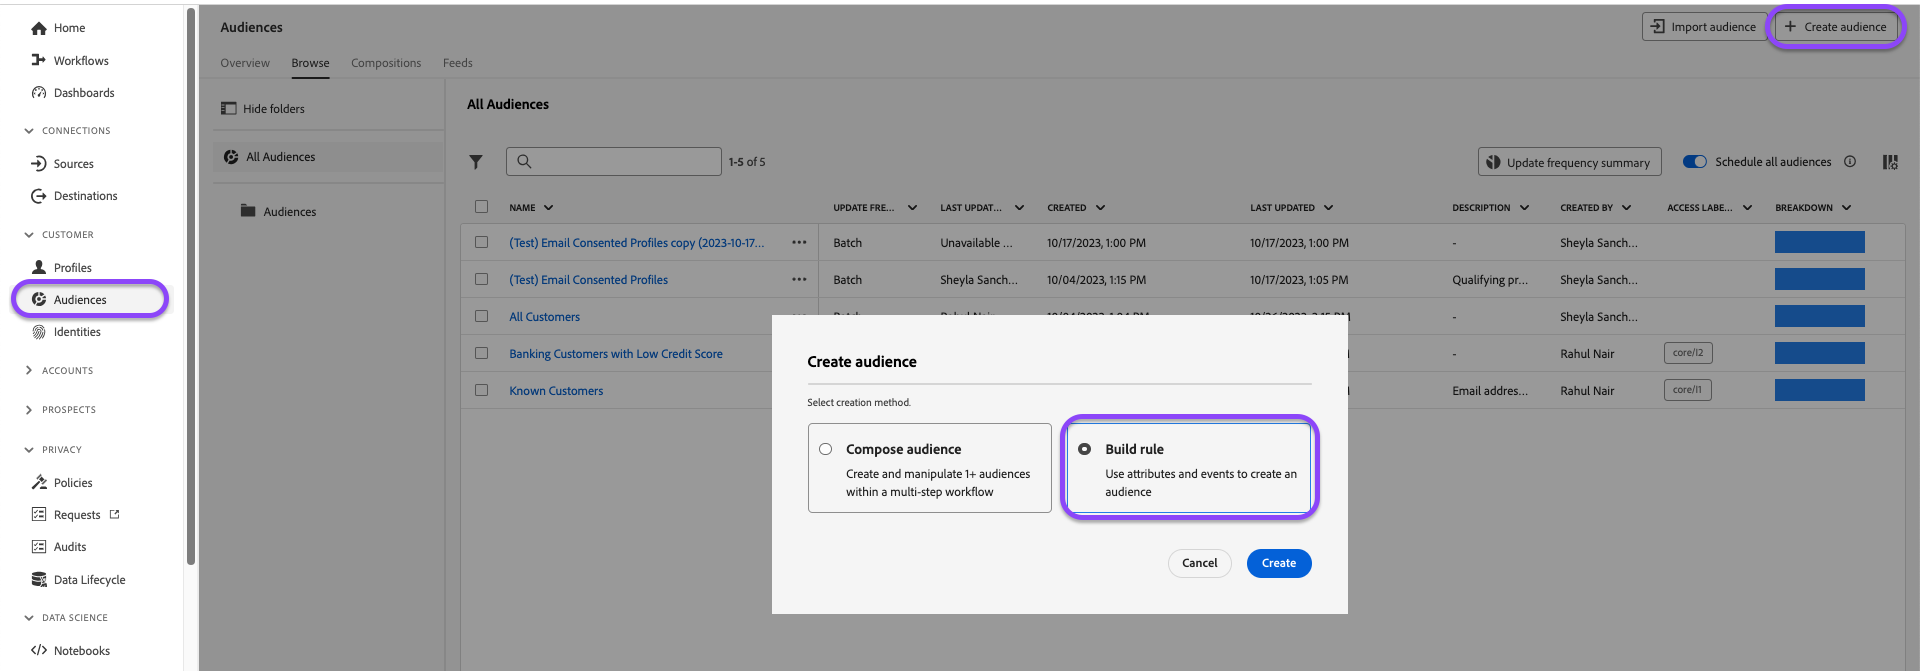Click the Hide folders panel icon
Screen dimensions: 1920x671
click(x=229, y=108)
